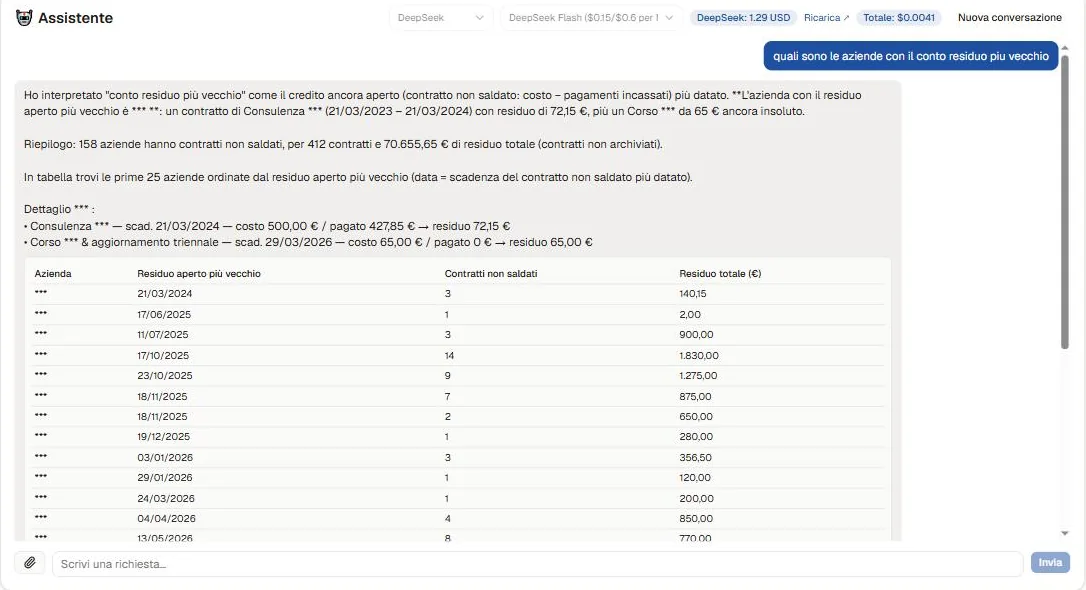Open the Ricarica top-up link
The image size is (1086, 590).
(826, 18)
